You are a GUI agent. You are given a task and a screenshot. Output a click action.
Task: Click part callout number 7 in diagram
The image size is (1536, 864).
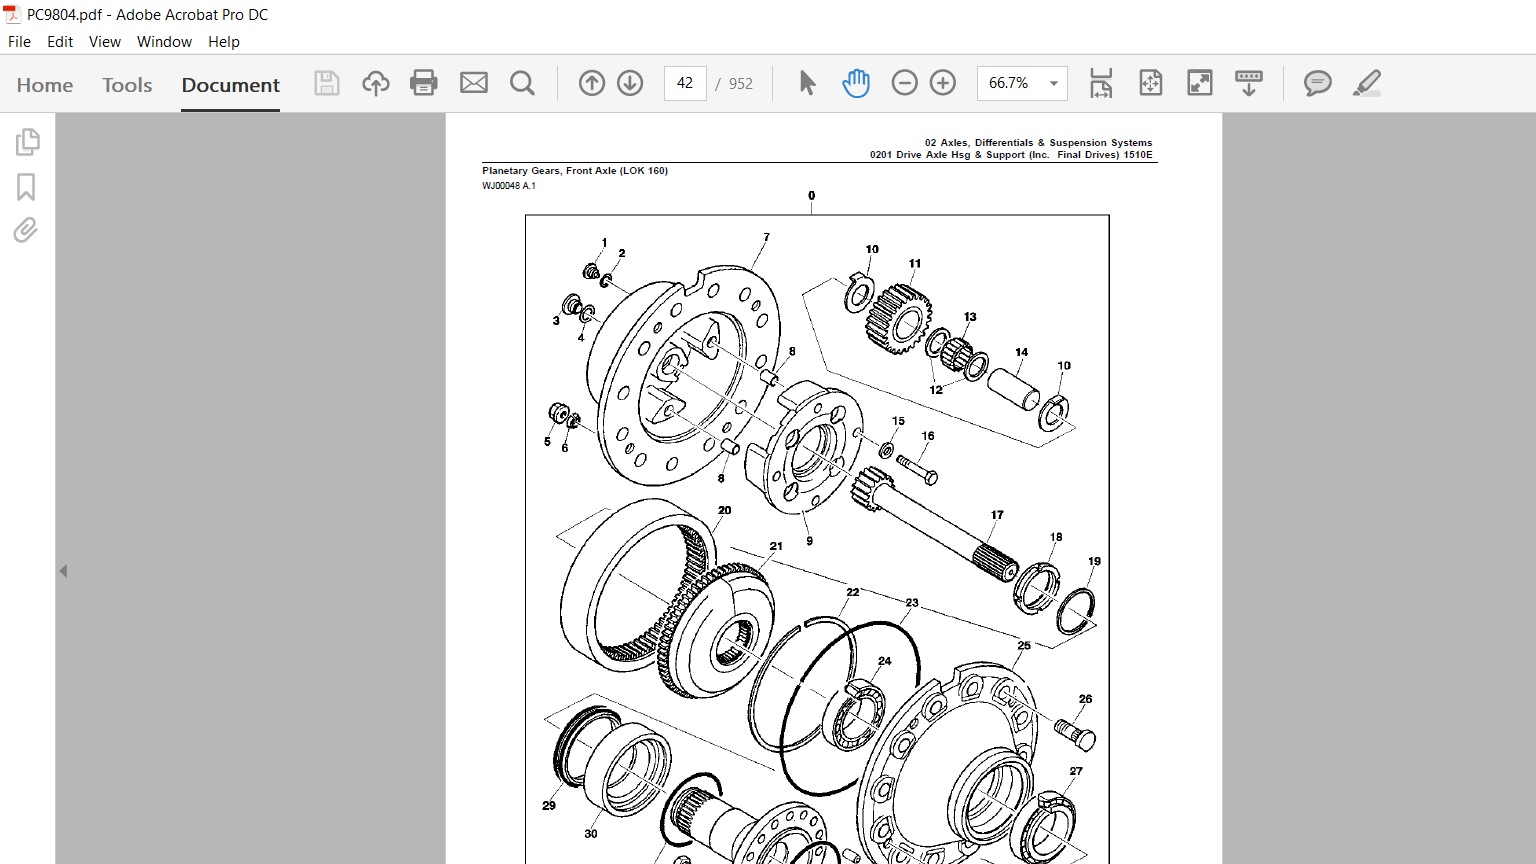(x=767, y=238)
